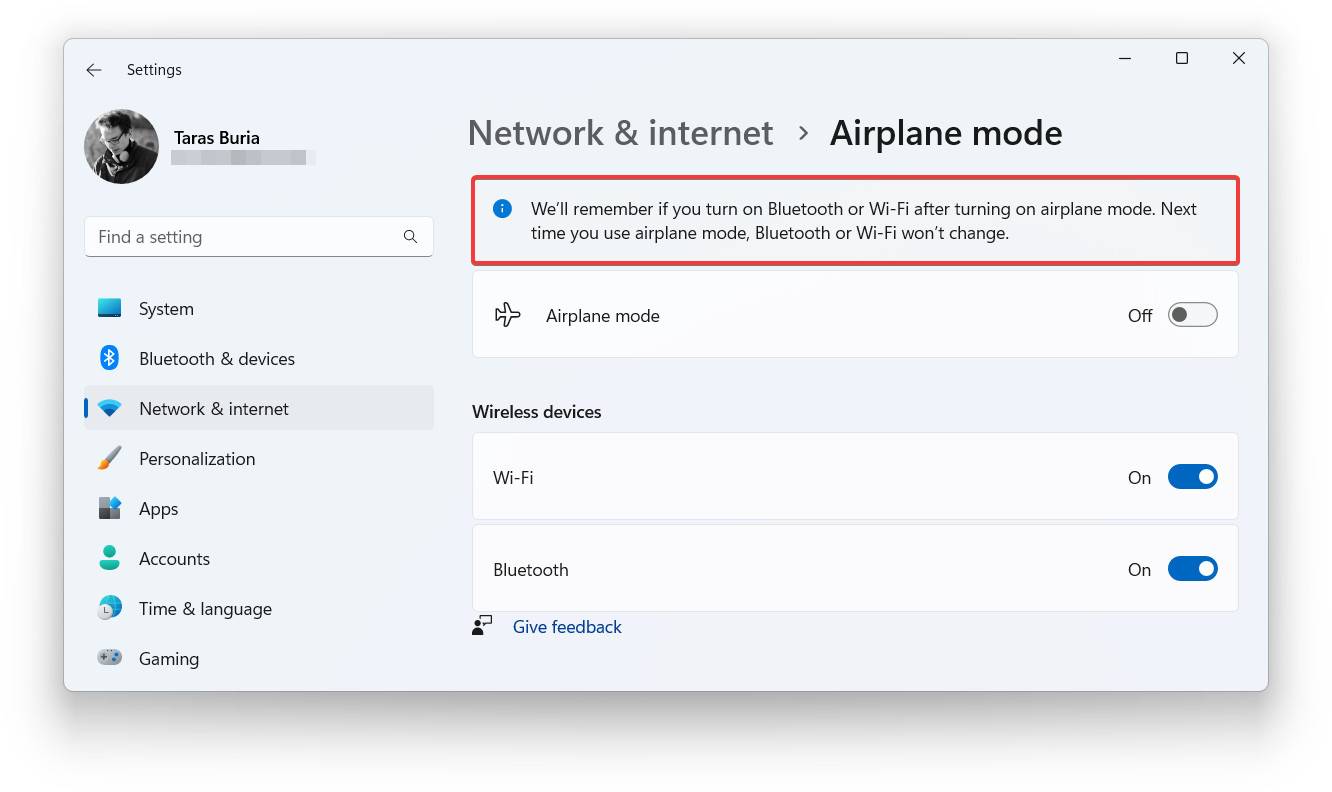Turn on Airplane mode
The height and width of the screenshot is (792, 1332).
tap(1192, 314)
